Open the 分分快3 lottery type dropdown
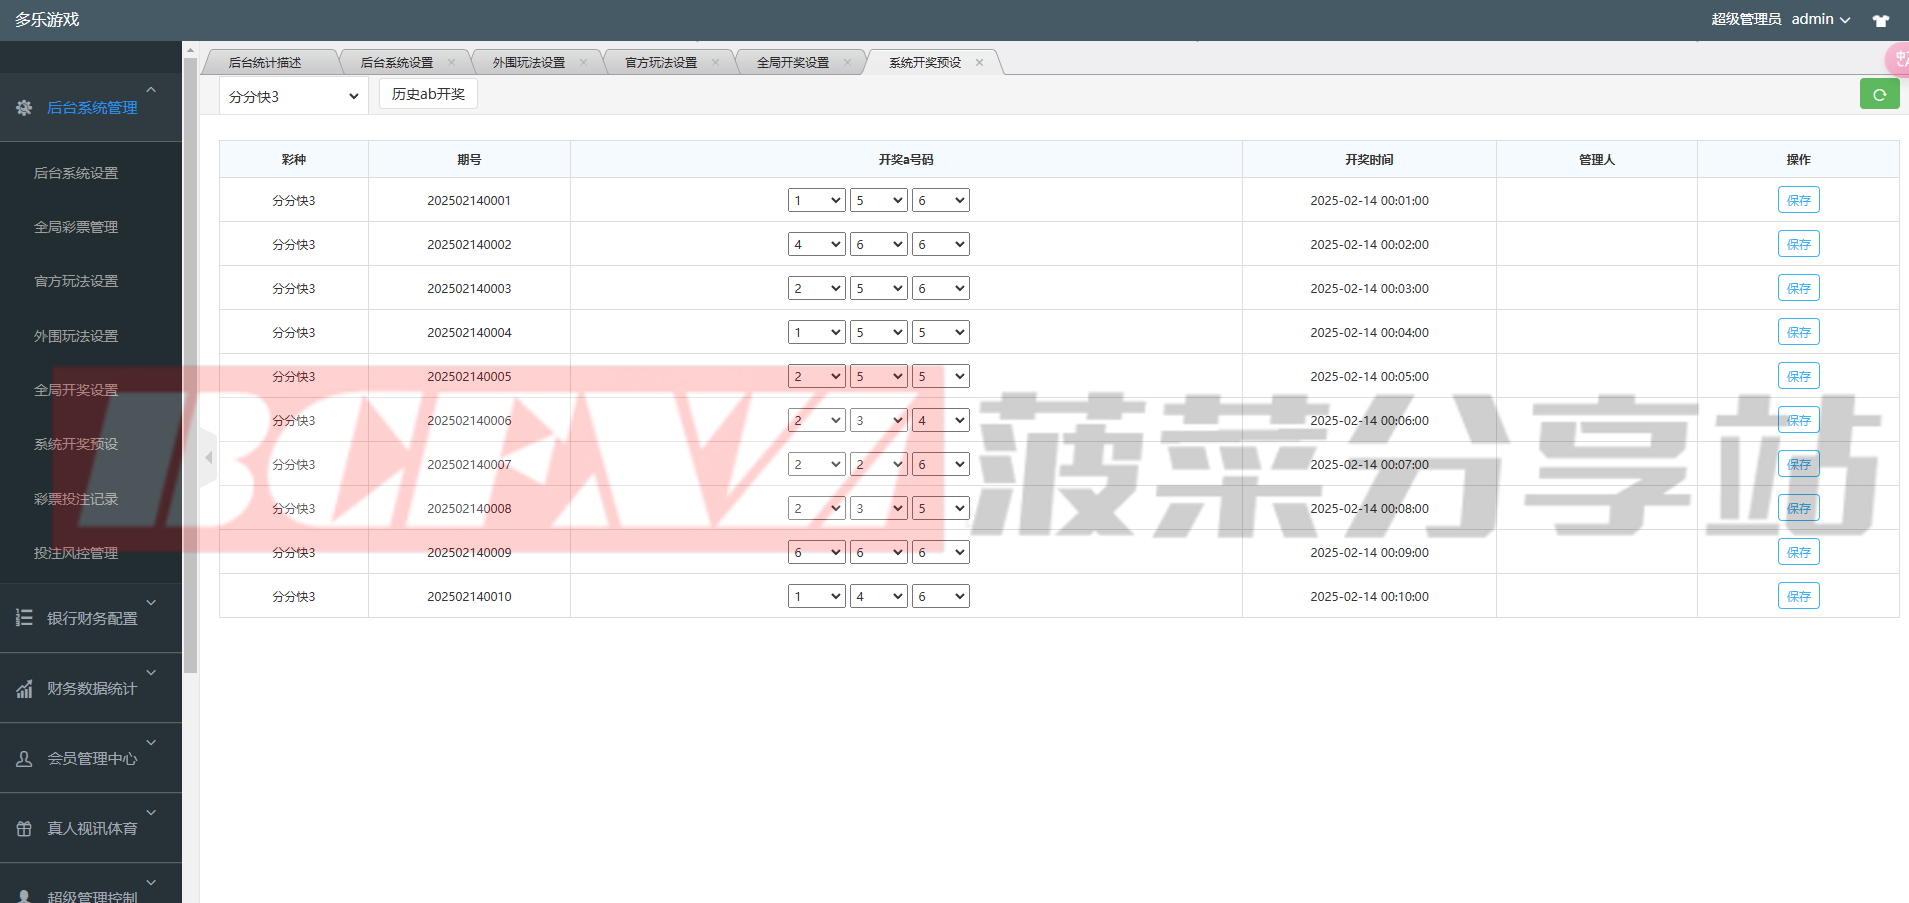 coord(293,96)
